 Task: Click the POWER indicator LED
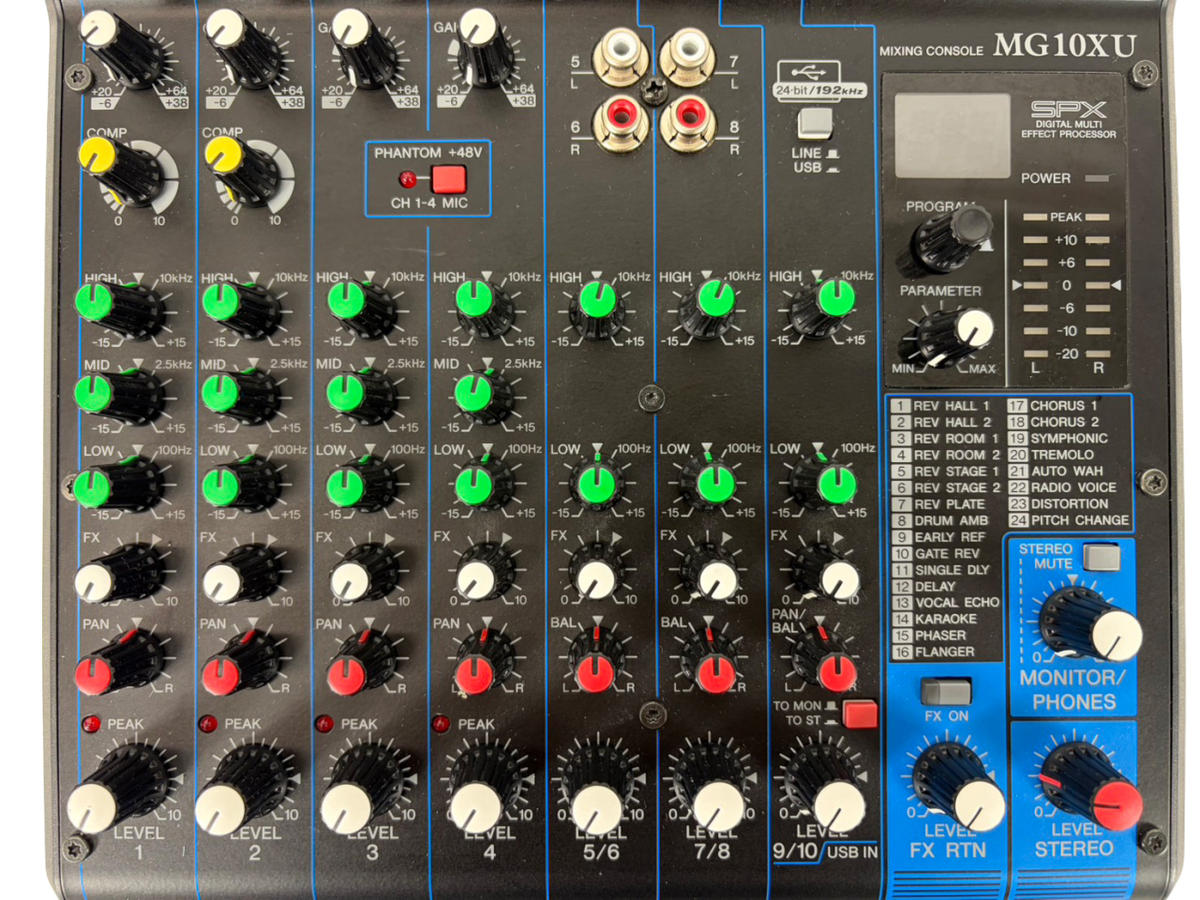tap(1097, 178)
